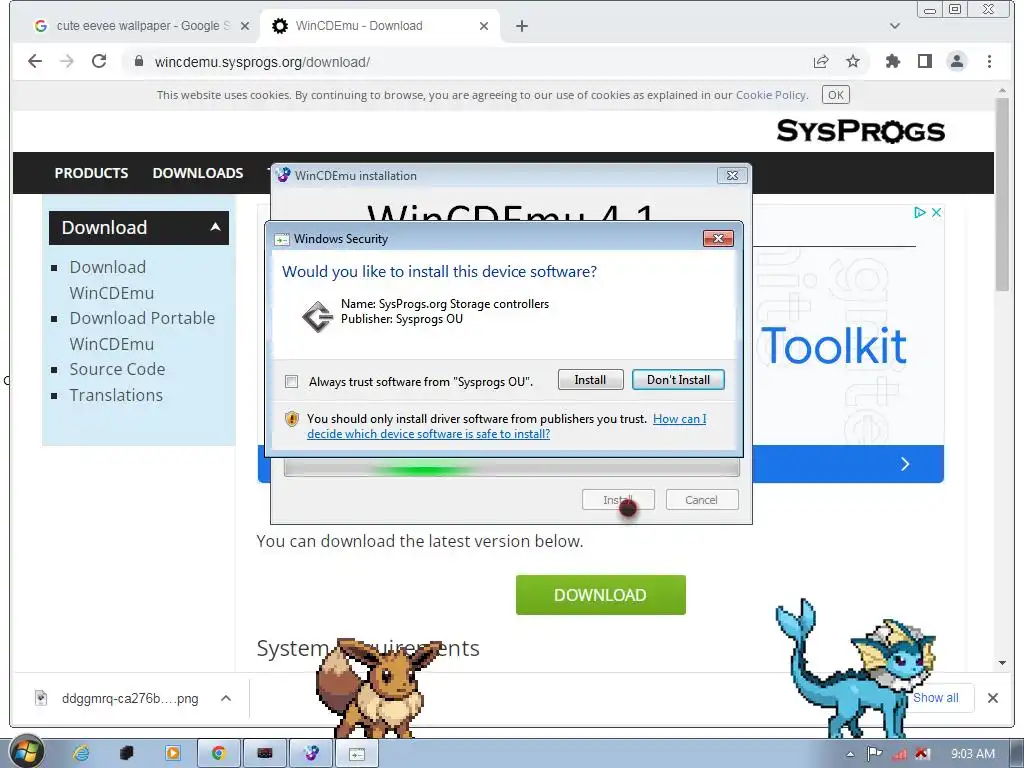Share this page icon
1024x768 pixels.
pos(821,61)
